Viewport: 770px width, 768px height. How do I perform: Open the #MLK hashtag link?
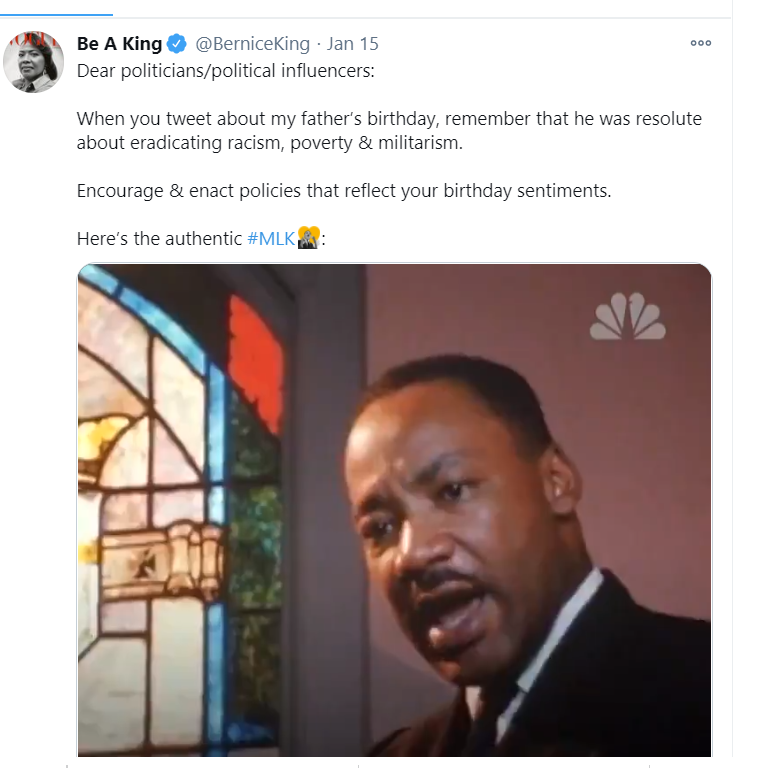point(270,239)
